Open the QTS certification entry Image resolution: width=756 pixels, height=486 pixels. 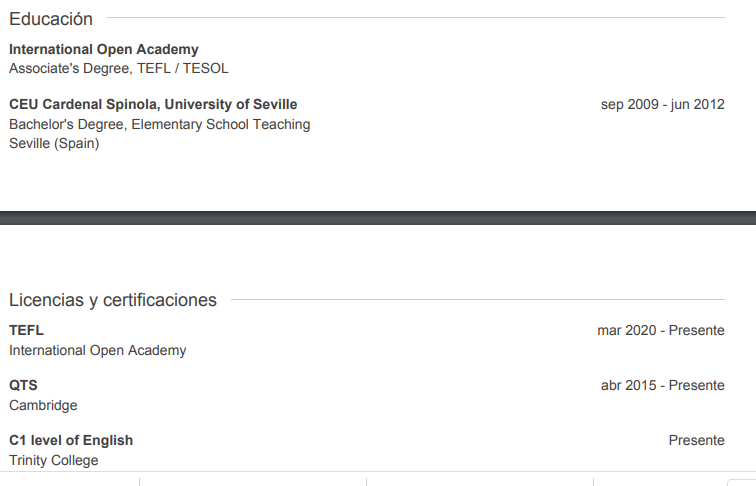point(23,385)
